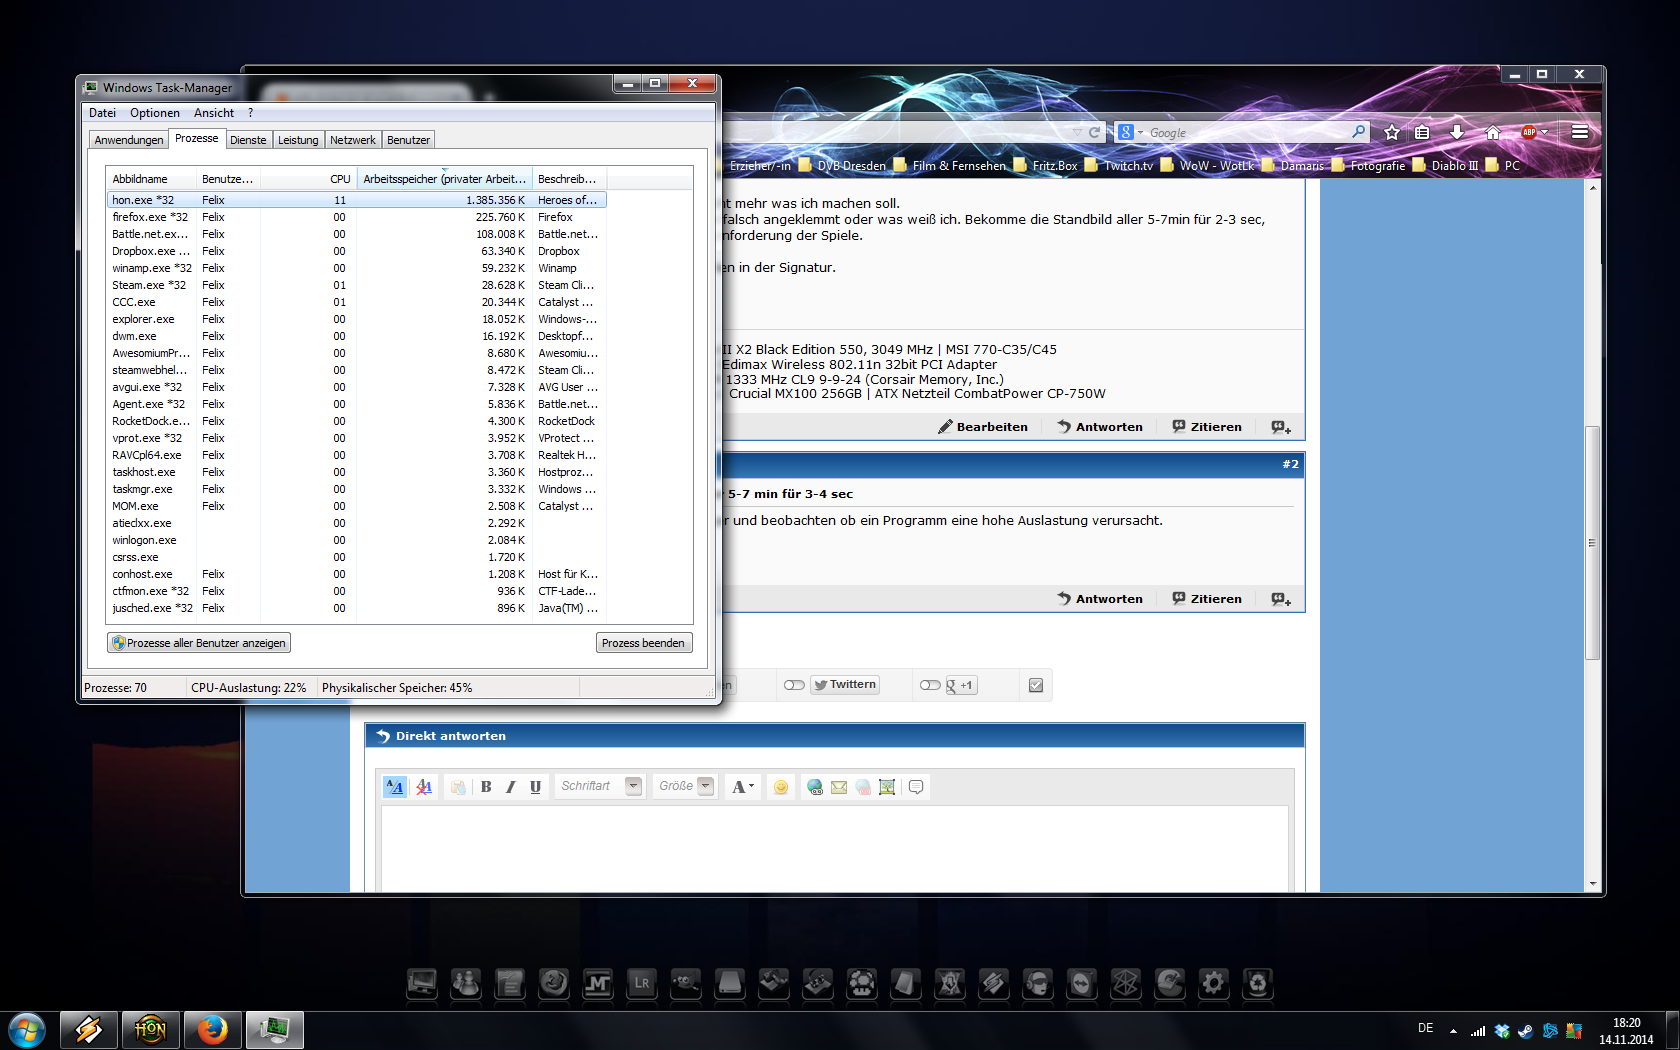Click the #2 post number link
1680x1050 pixels.
pos(1291,464)
